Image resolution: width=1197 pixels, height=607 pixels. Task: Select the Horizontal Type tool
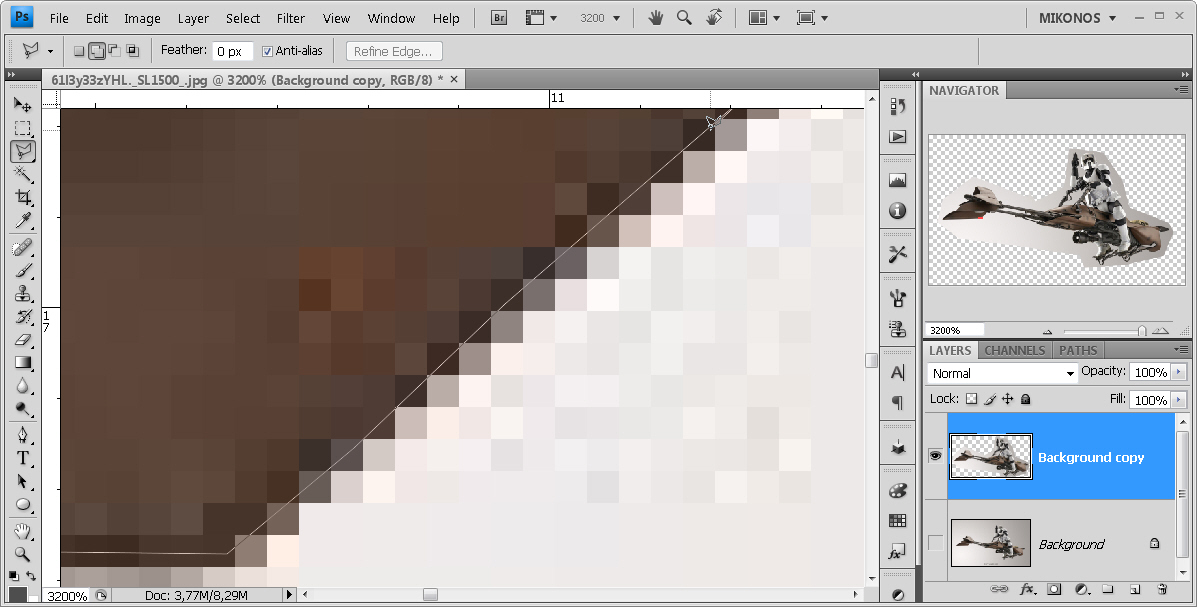click(23, 458)
